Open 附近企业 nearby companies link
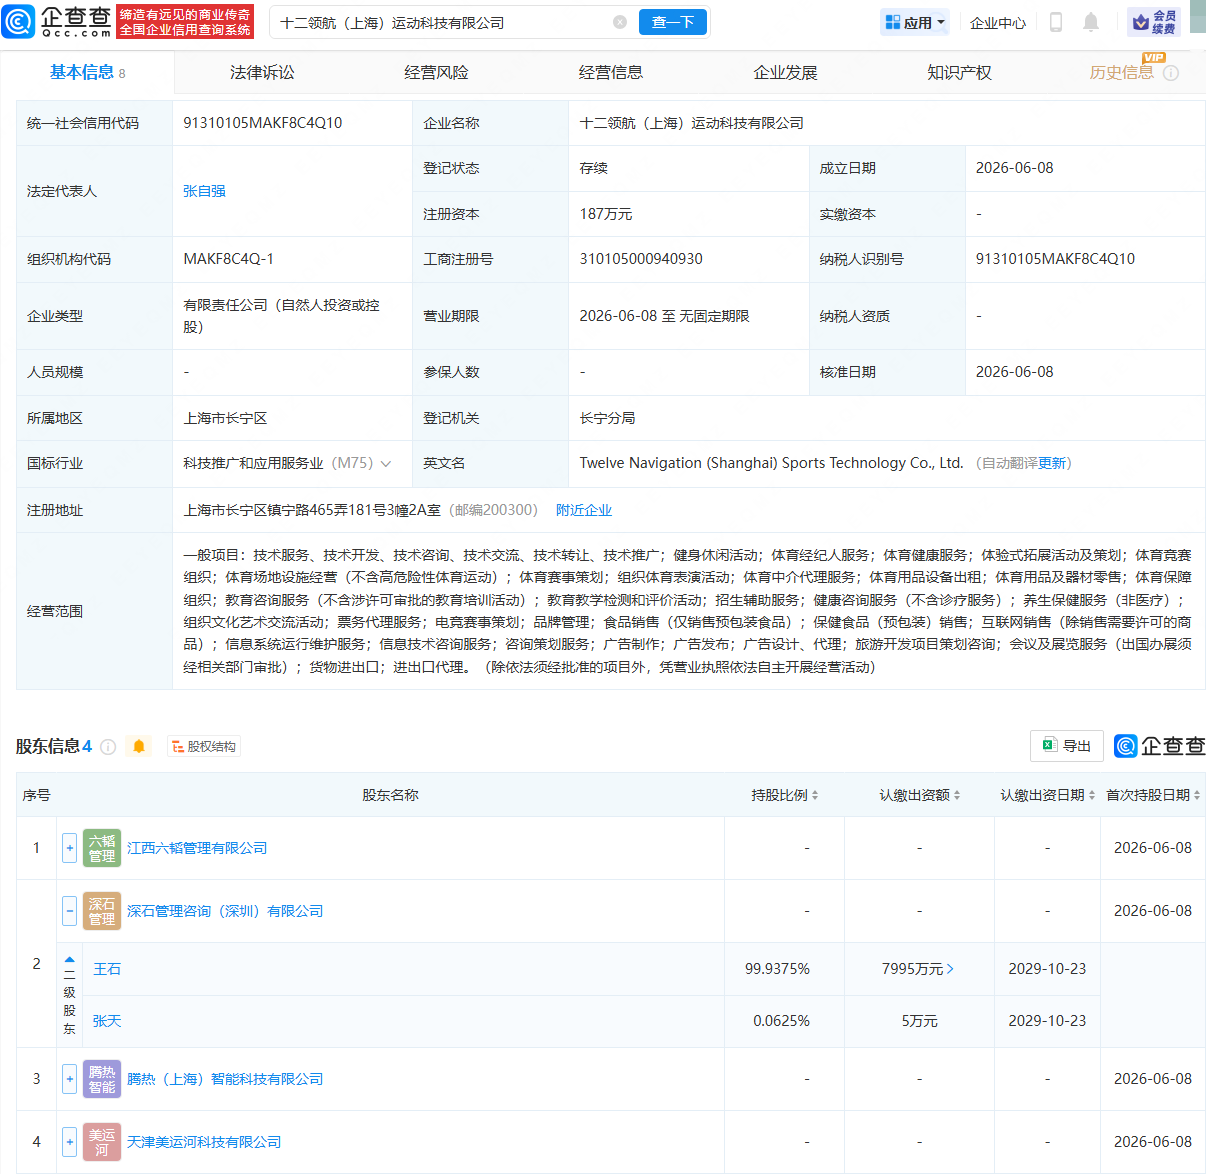The height and width of the screenshot is (1174, 1206). pos(584,510)
